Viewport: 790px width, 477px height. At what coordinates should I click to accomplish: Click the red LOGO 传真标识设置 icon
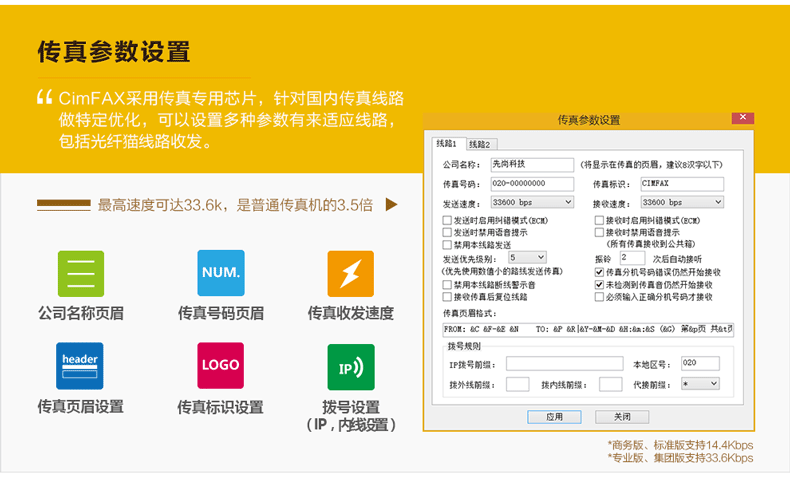click(x=221, y=366)
